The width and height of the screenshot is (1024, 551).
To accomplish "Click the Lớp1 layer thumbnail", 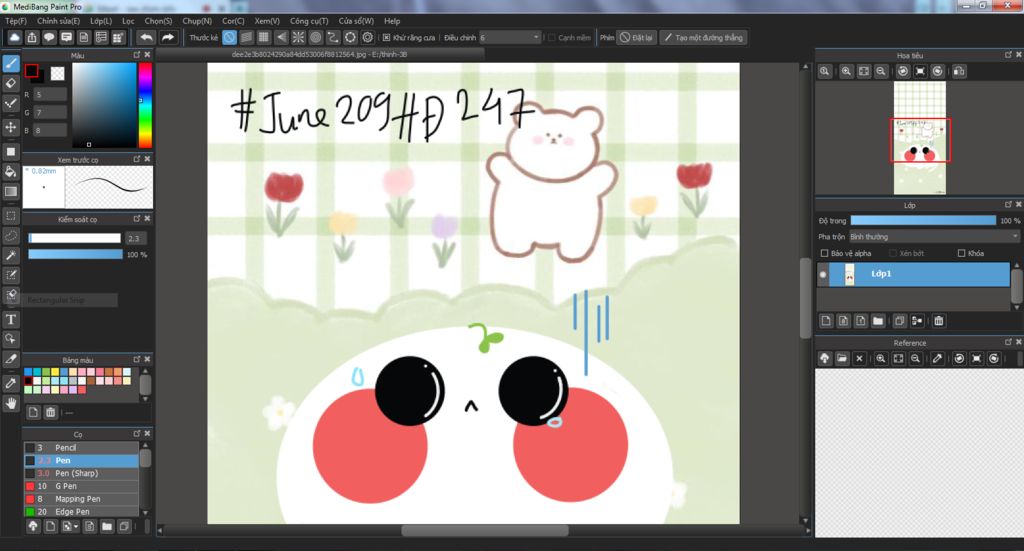I will [x=850, y=274].
